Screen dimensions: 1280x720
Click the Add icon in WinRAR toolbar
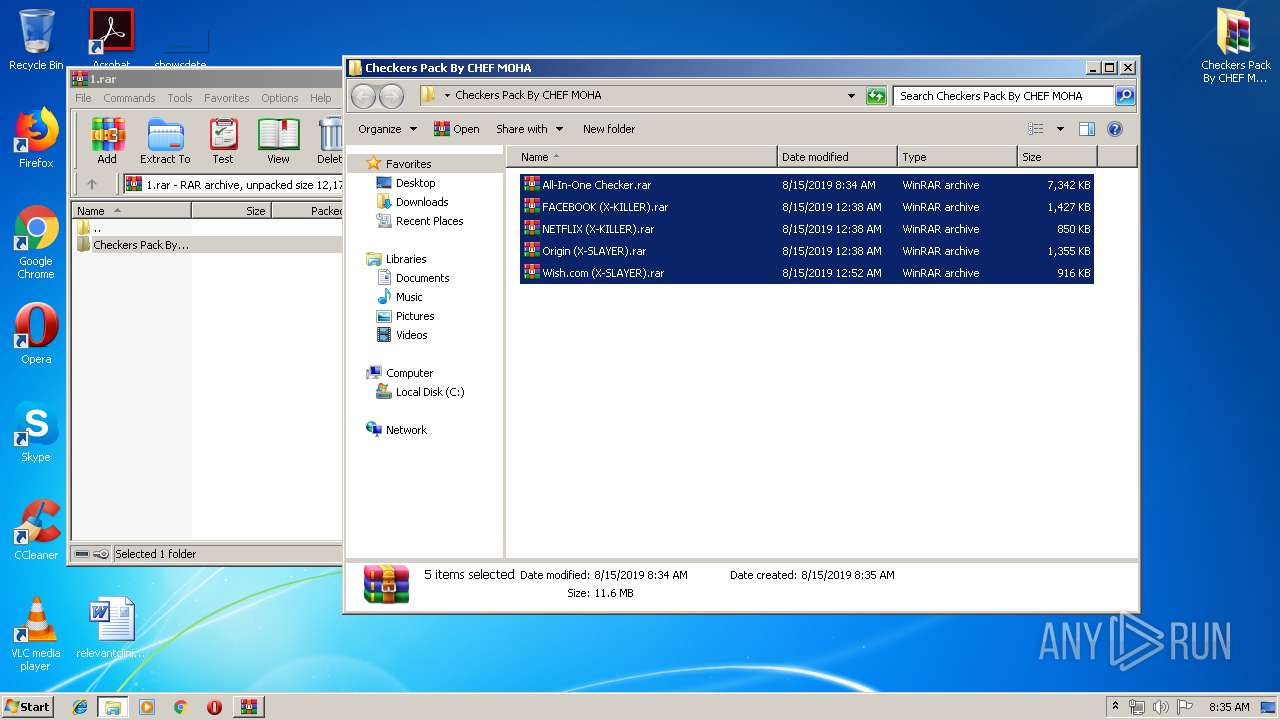point(106,141)
